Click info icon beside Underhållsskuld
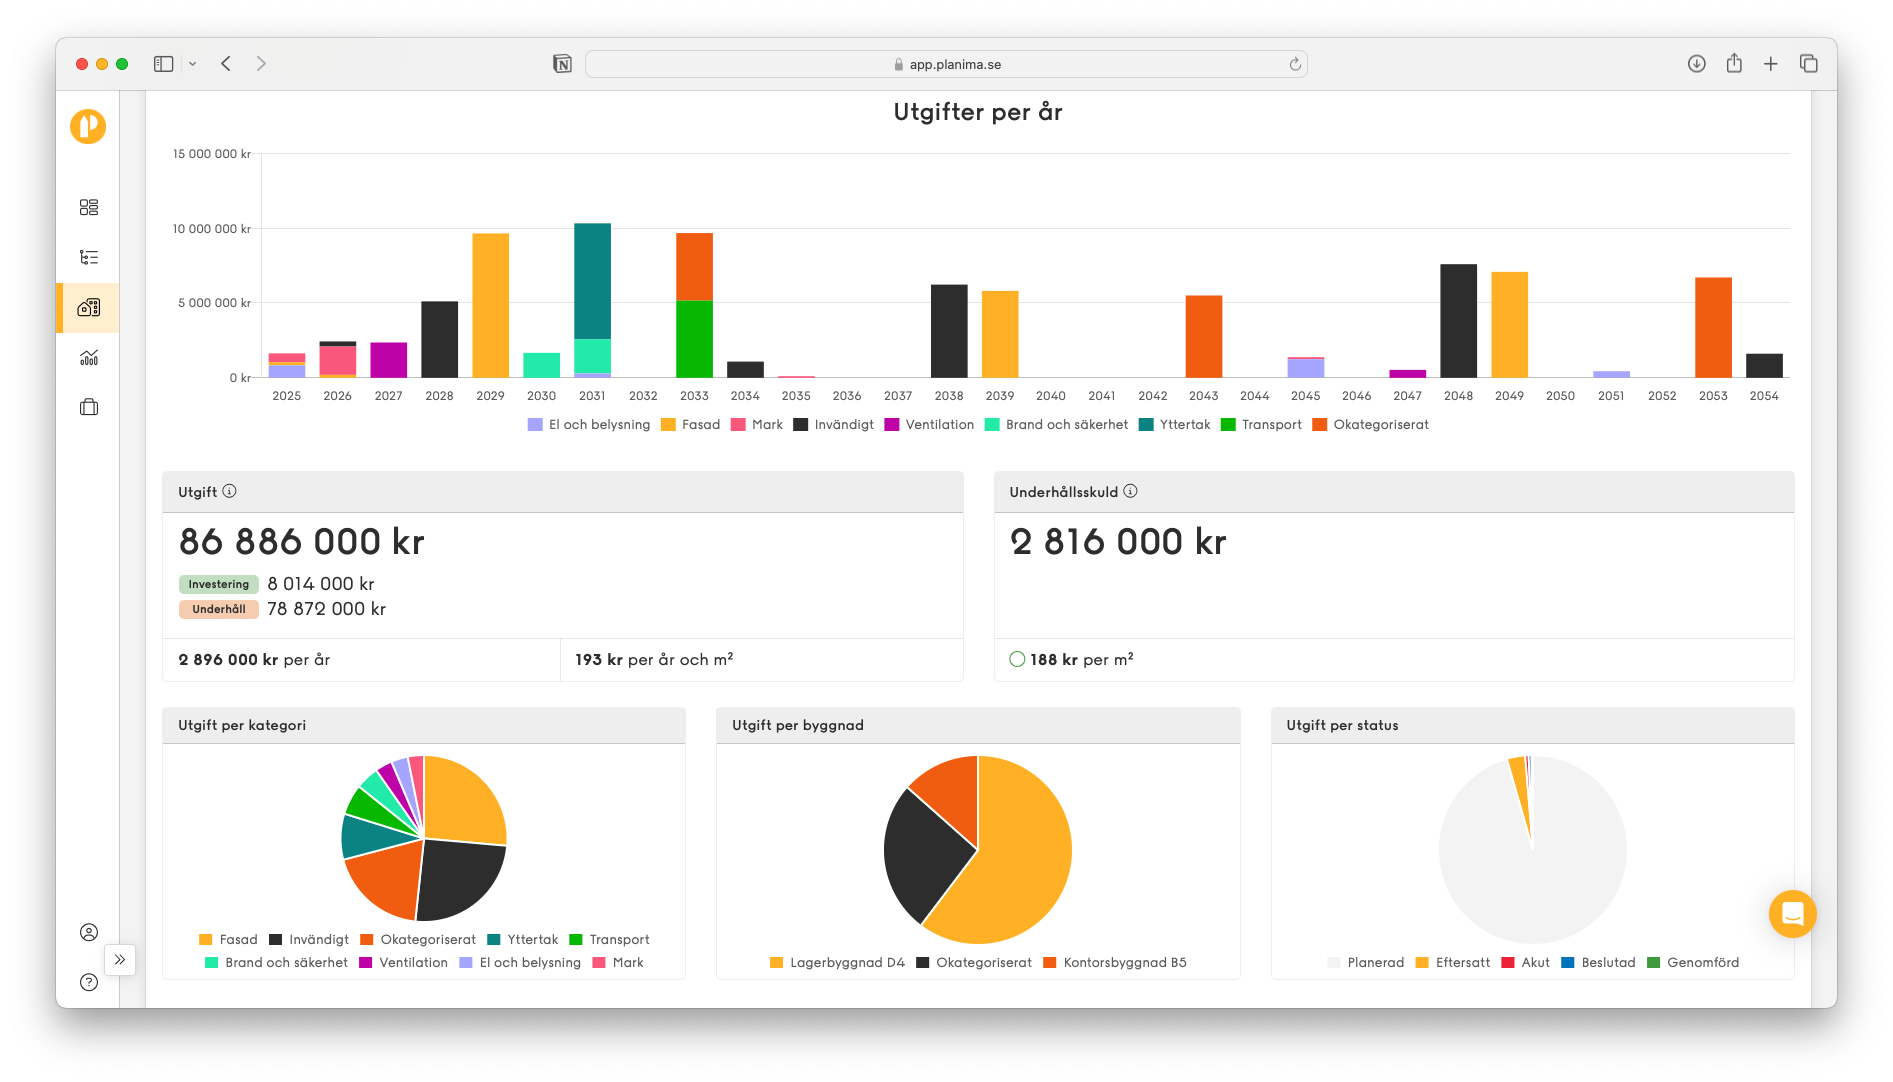1893x1082 pixels. pos(1130,491)
